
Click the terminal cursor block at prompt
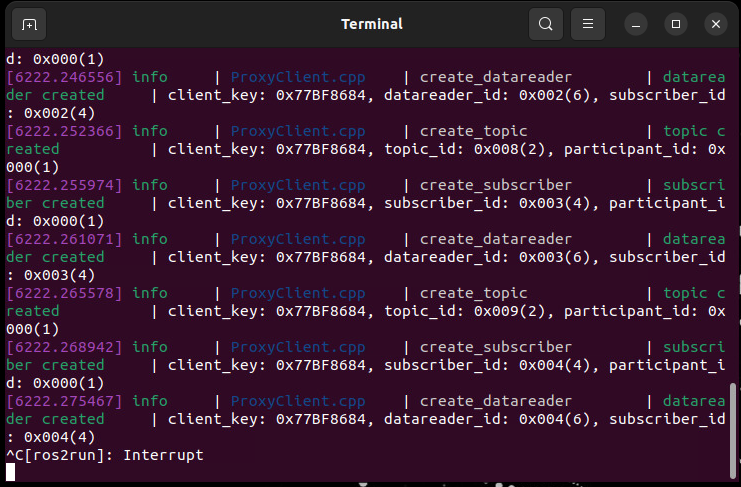10,472
